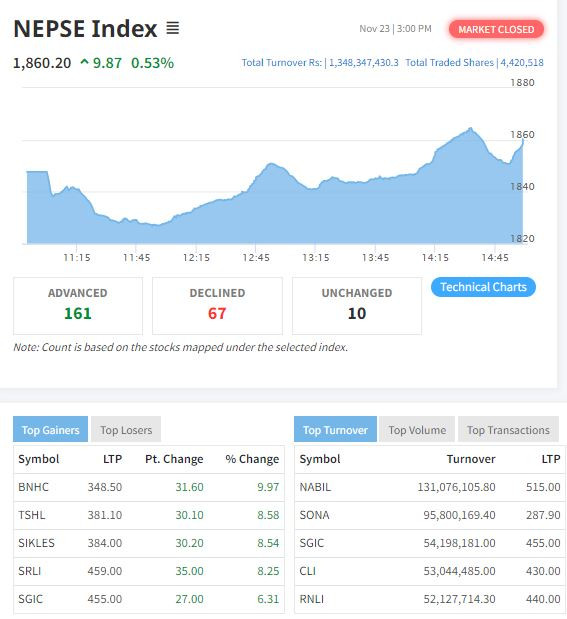This screenshot has height=619, width=567.
Task: Open SRLI symbol in gainers table
Action: [x=30, y=571]
